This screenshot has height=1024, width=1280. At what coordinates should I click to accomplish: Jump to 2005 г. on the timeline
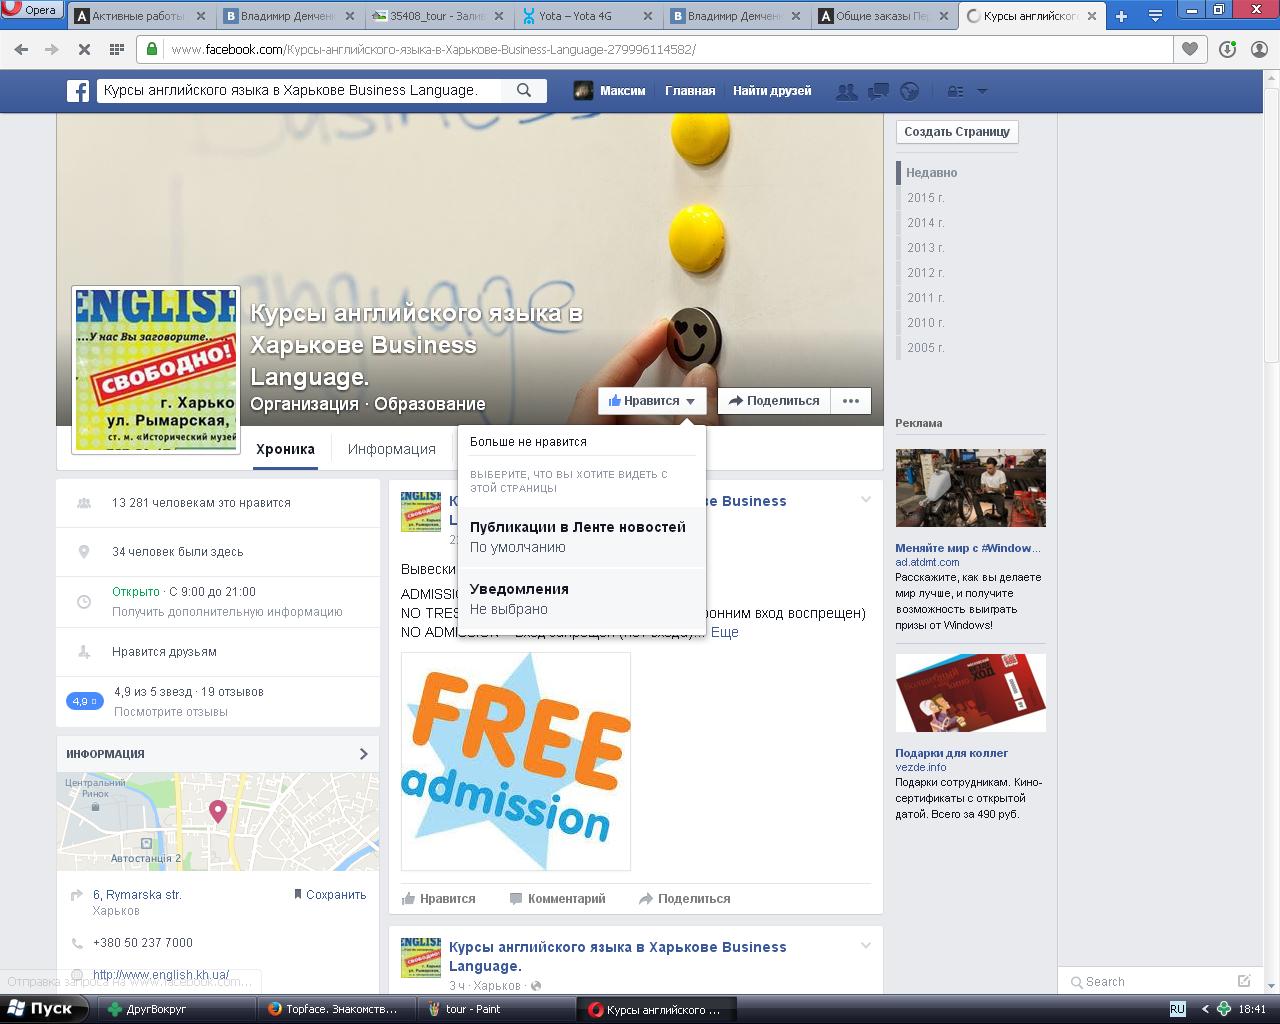(x=926, y=348)
